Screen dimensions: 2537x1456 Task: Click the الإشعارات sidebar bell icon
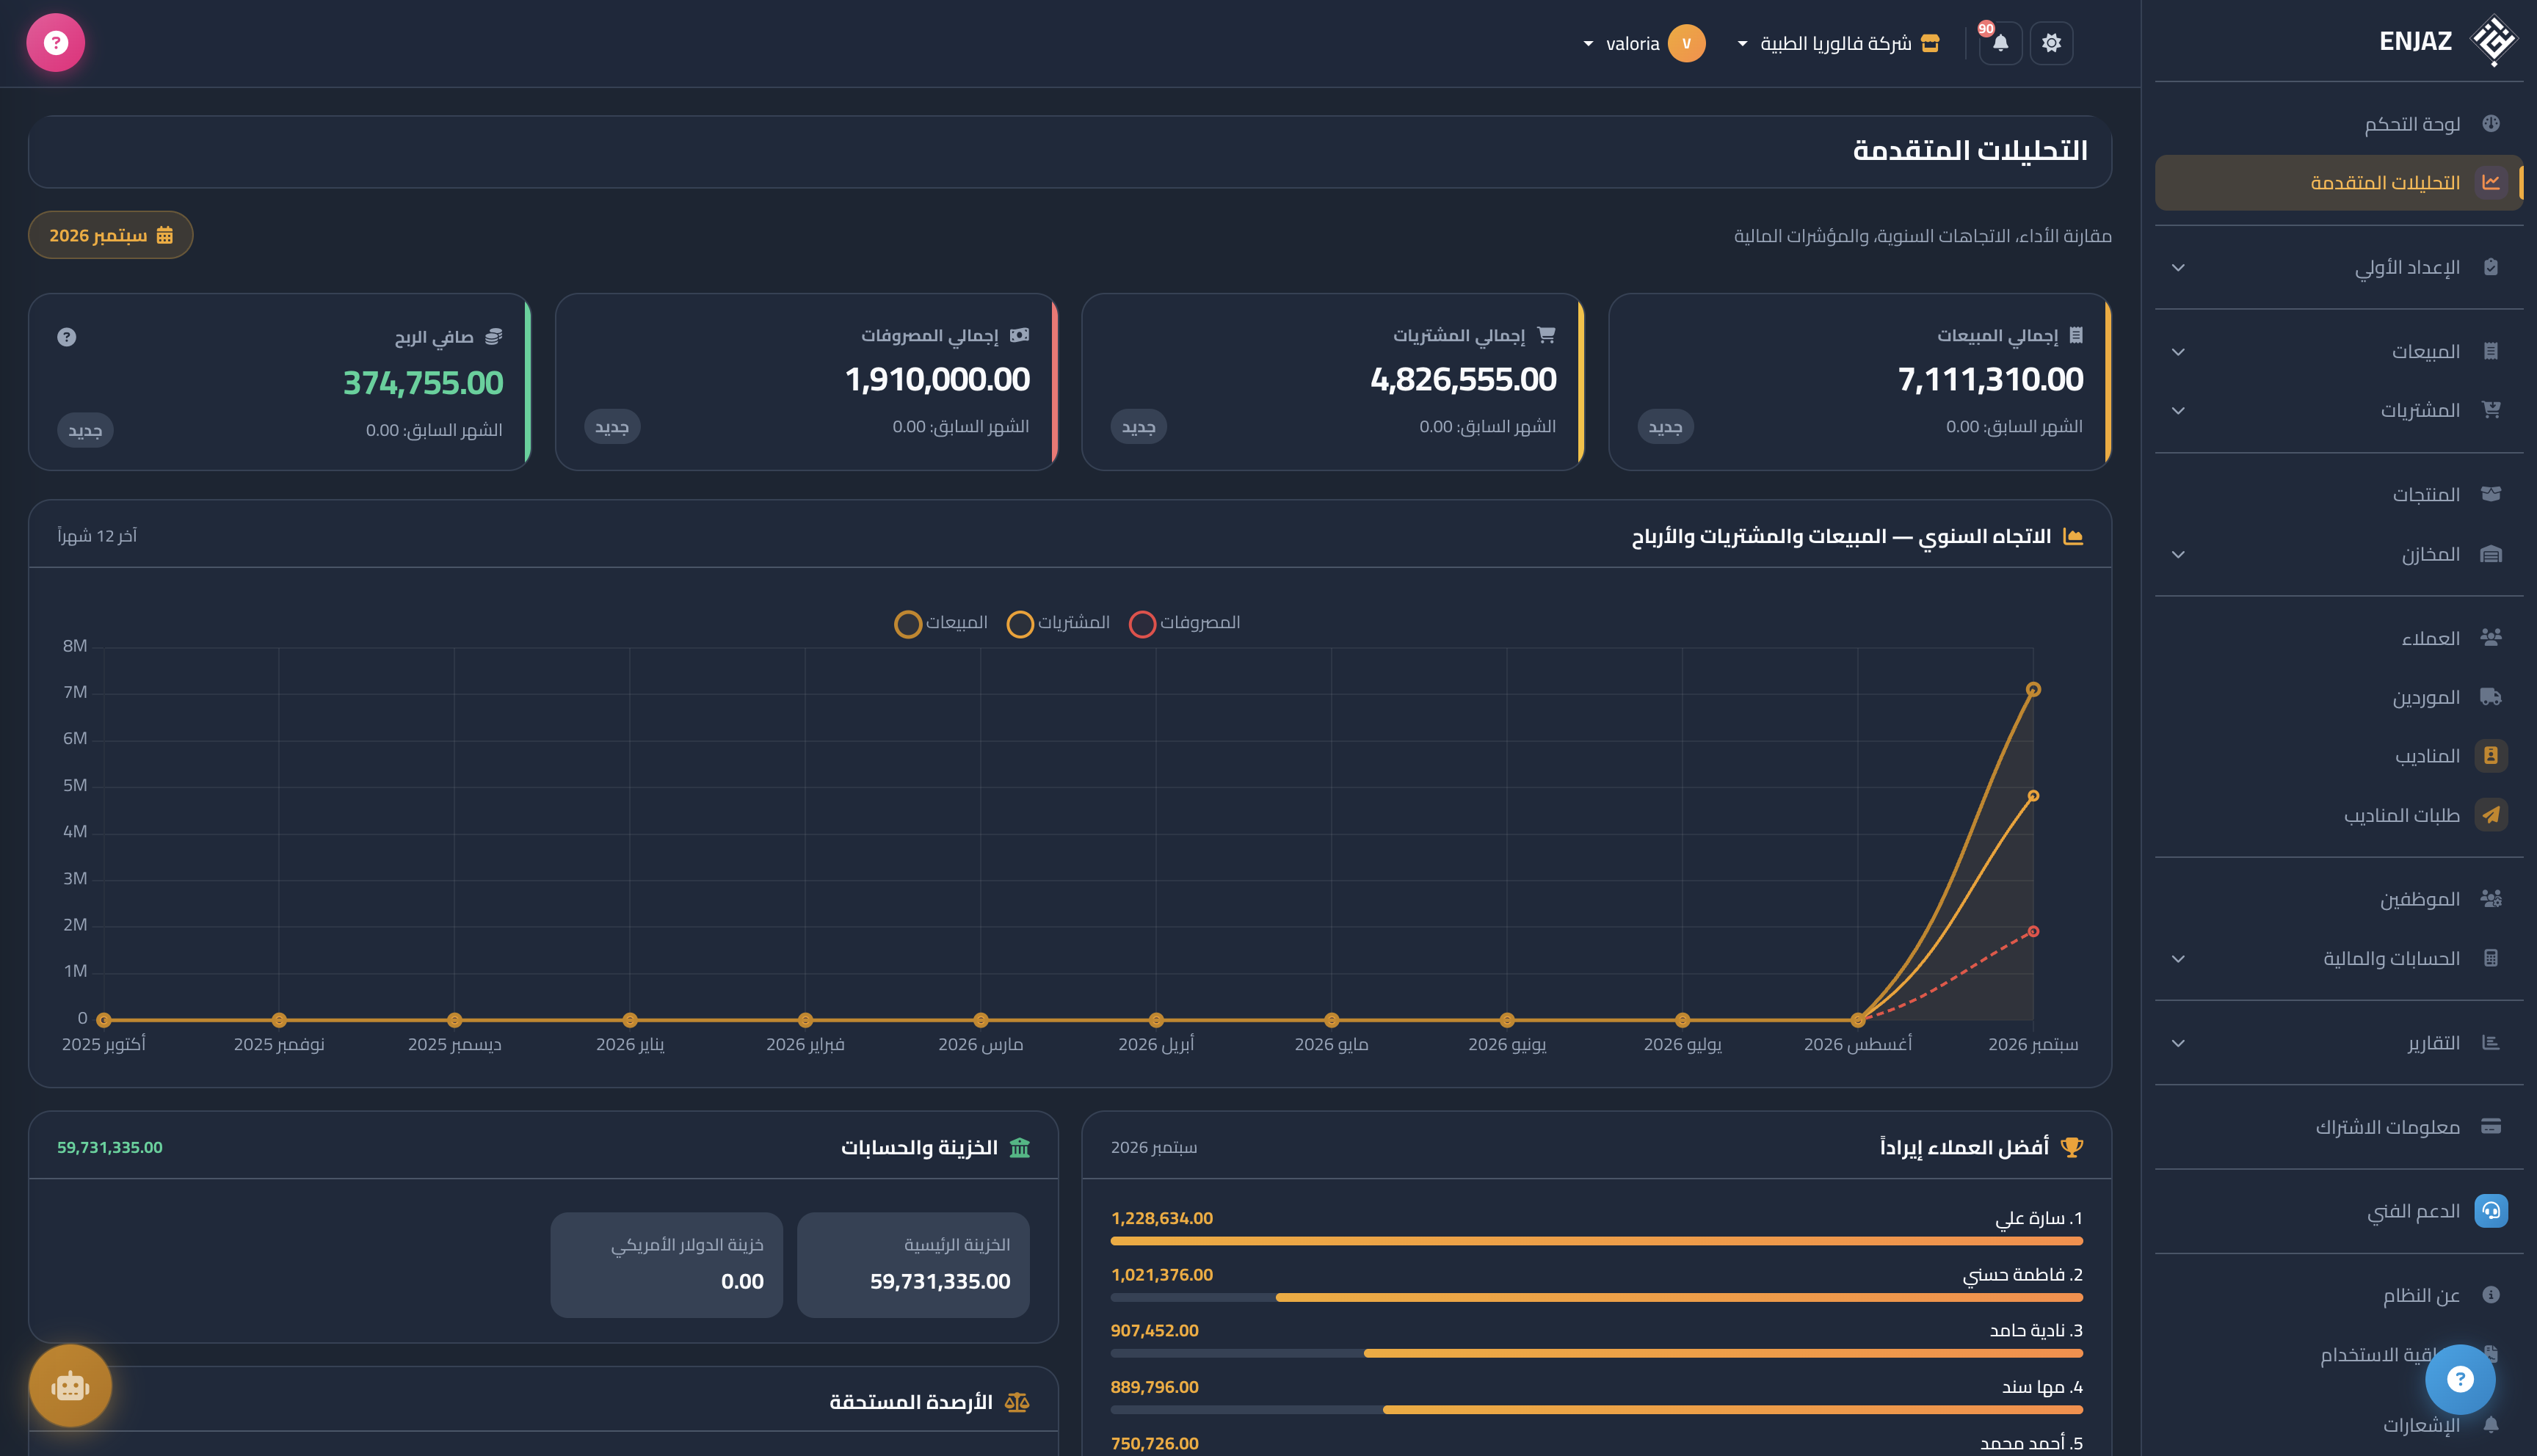pyautogui.click(x=2490, y=1424)
